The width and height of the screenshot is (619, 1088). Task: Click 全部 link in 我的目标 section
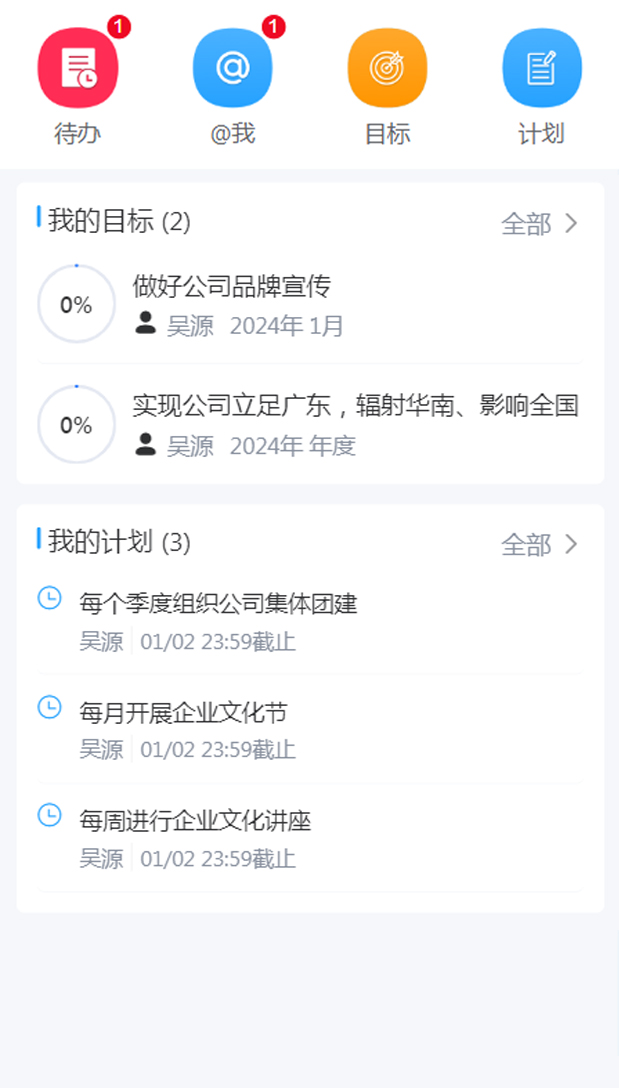526,224
